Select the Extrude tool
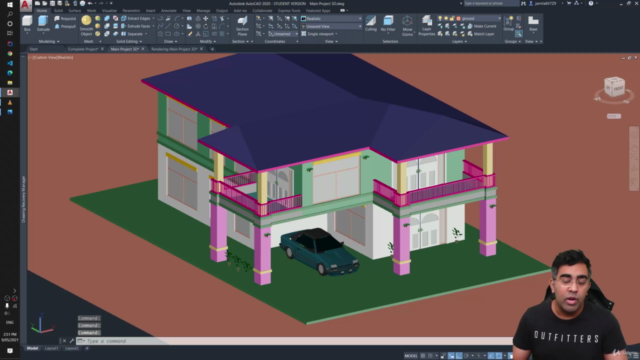 click(x=43, y=23)
